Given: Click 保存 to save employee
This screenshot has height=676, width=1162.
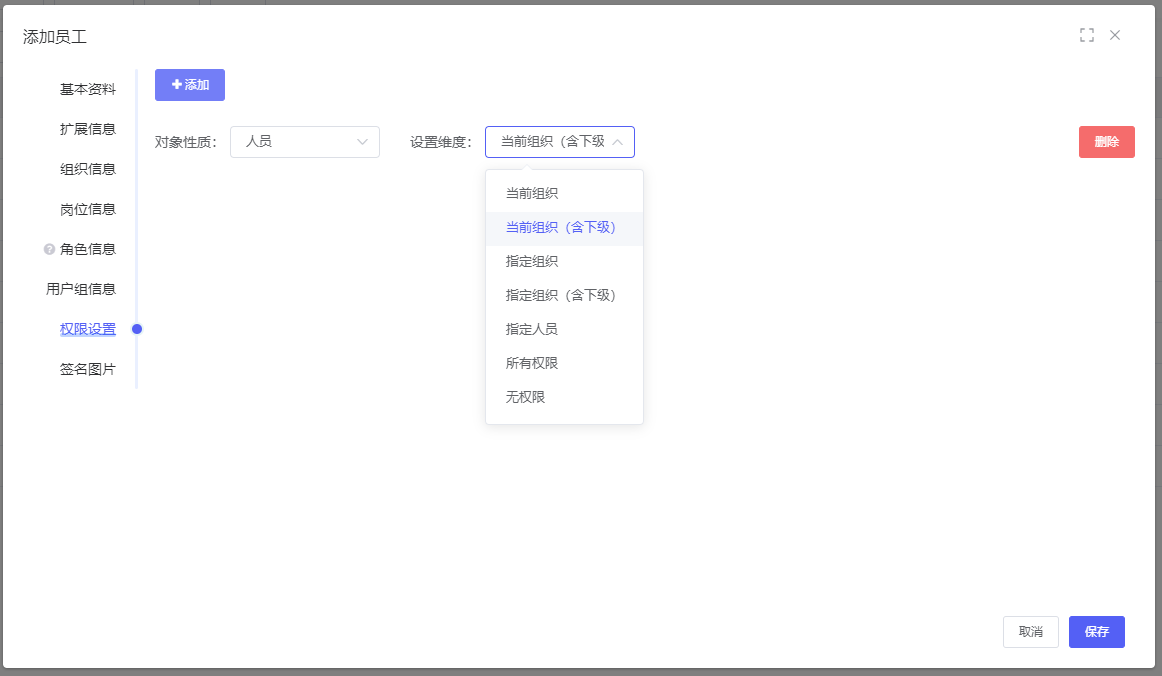Looking at the screenshot, I should point(1096,632).
